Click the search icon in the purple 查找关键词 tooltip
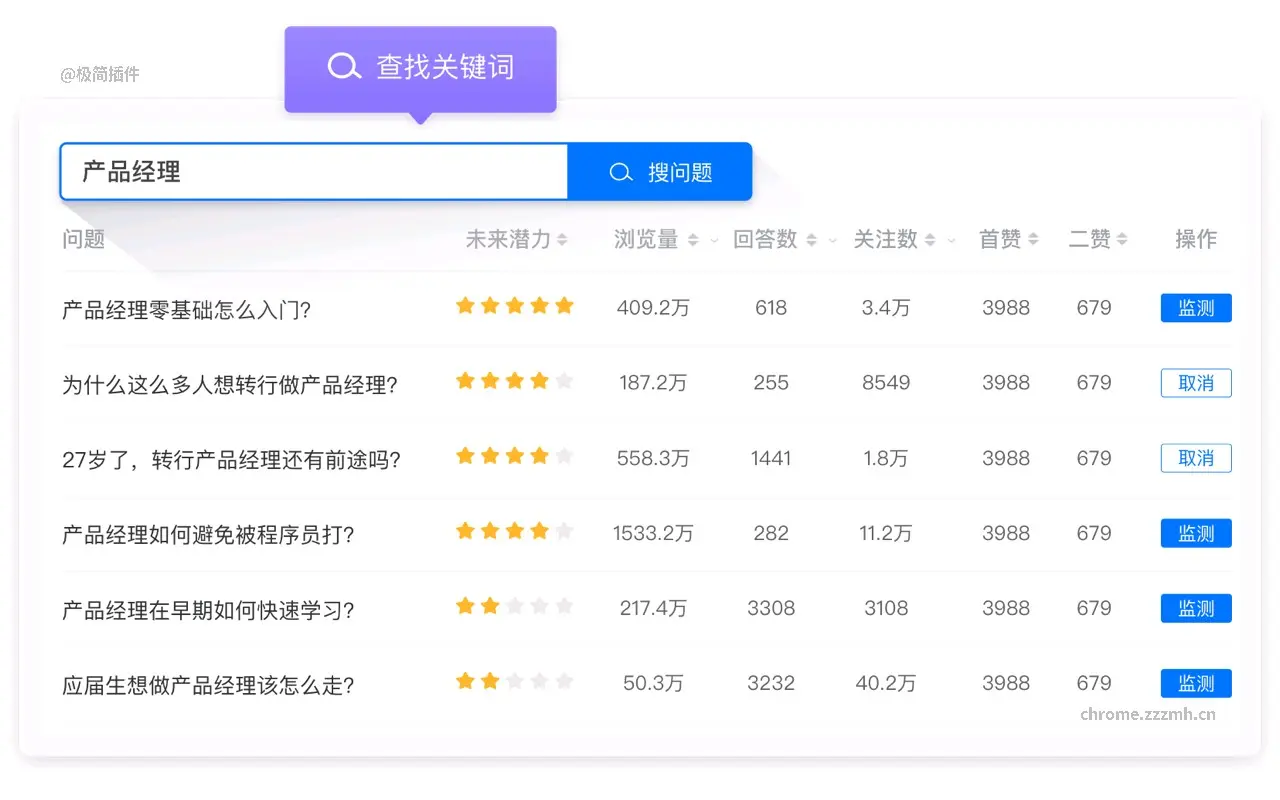This screenshot has width=1280, height=800. point(344,66)
